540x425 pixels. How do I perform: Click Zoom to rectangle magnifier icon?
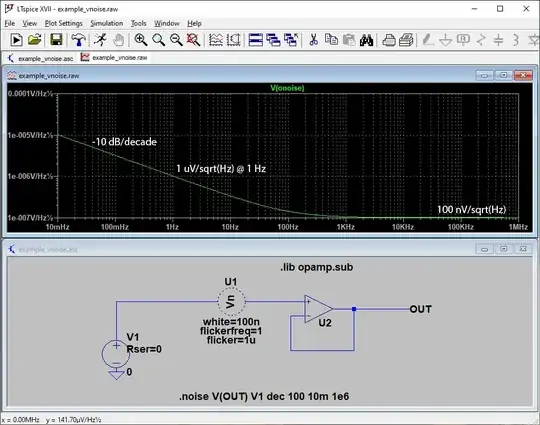(x=158, y=40)
